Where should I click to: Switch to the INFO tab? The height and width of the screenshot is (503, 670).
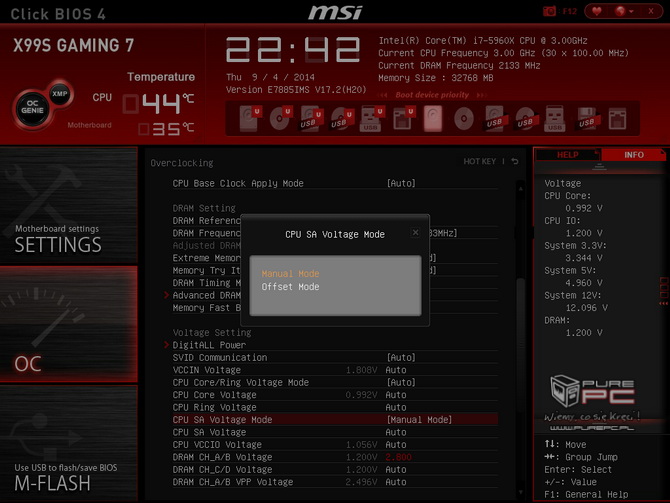[x=634, y=155]
